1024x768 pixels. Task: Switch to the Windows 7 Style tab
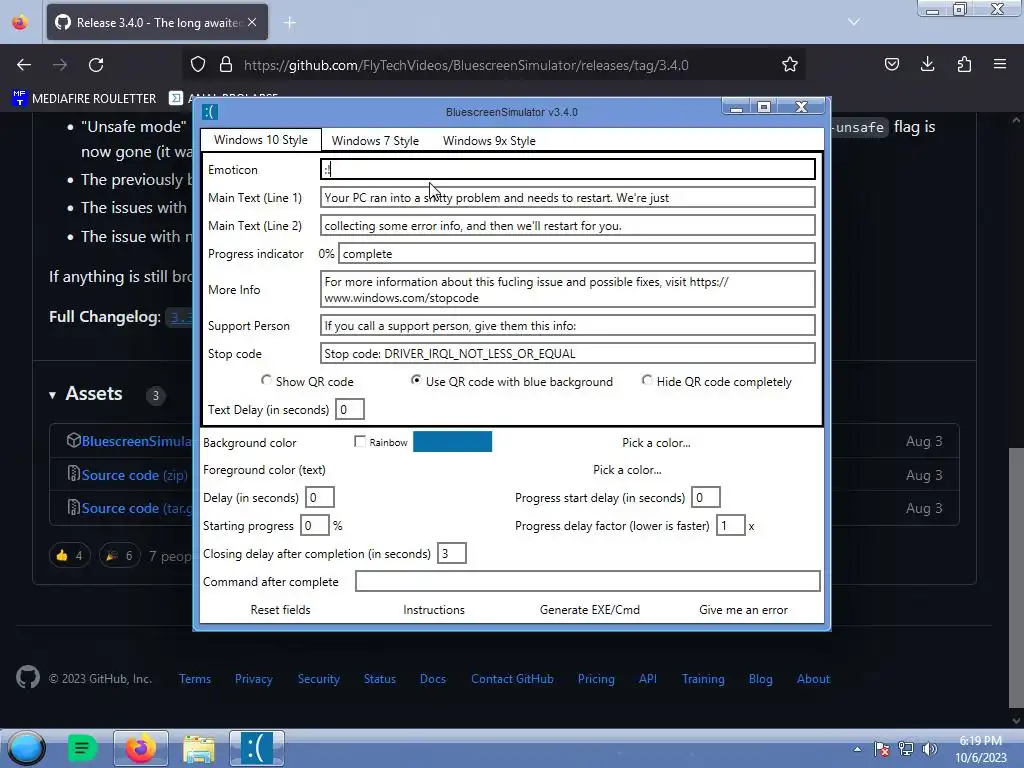point(375,140)
